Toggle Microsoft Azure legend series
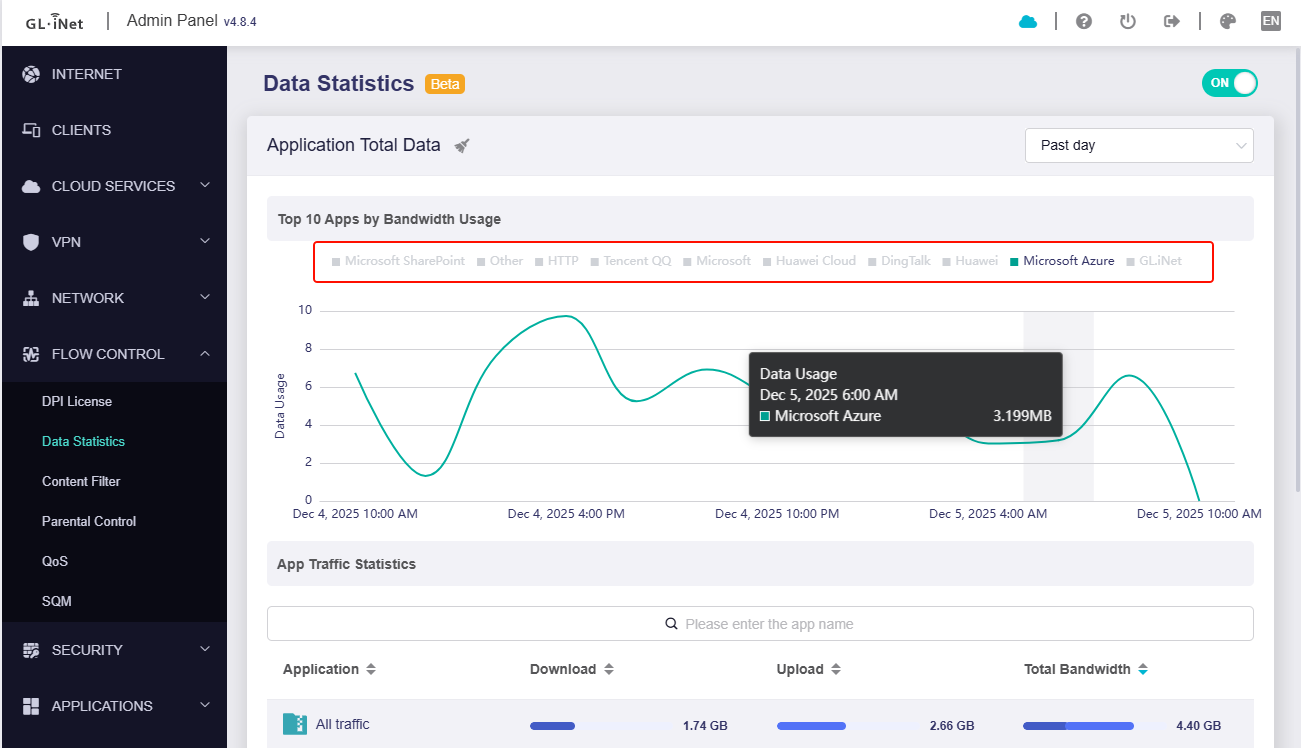This screenshot has width=1301, height=748. tap(1062, 261)
